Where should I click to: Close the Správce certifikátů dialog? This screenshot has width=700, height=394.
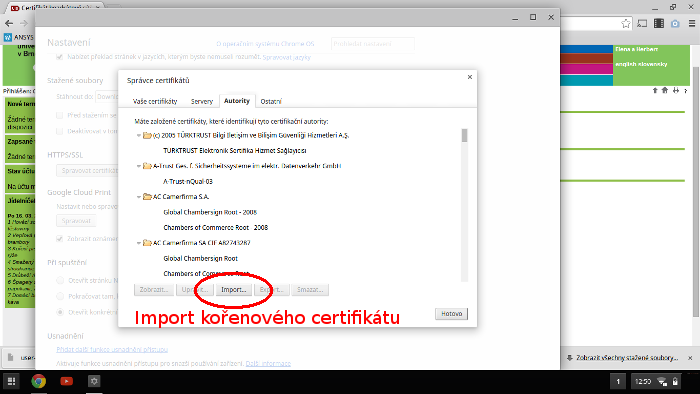point(470,77)
